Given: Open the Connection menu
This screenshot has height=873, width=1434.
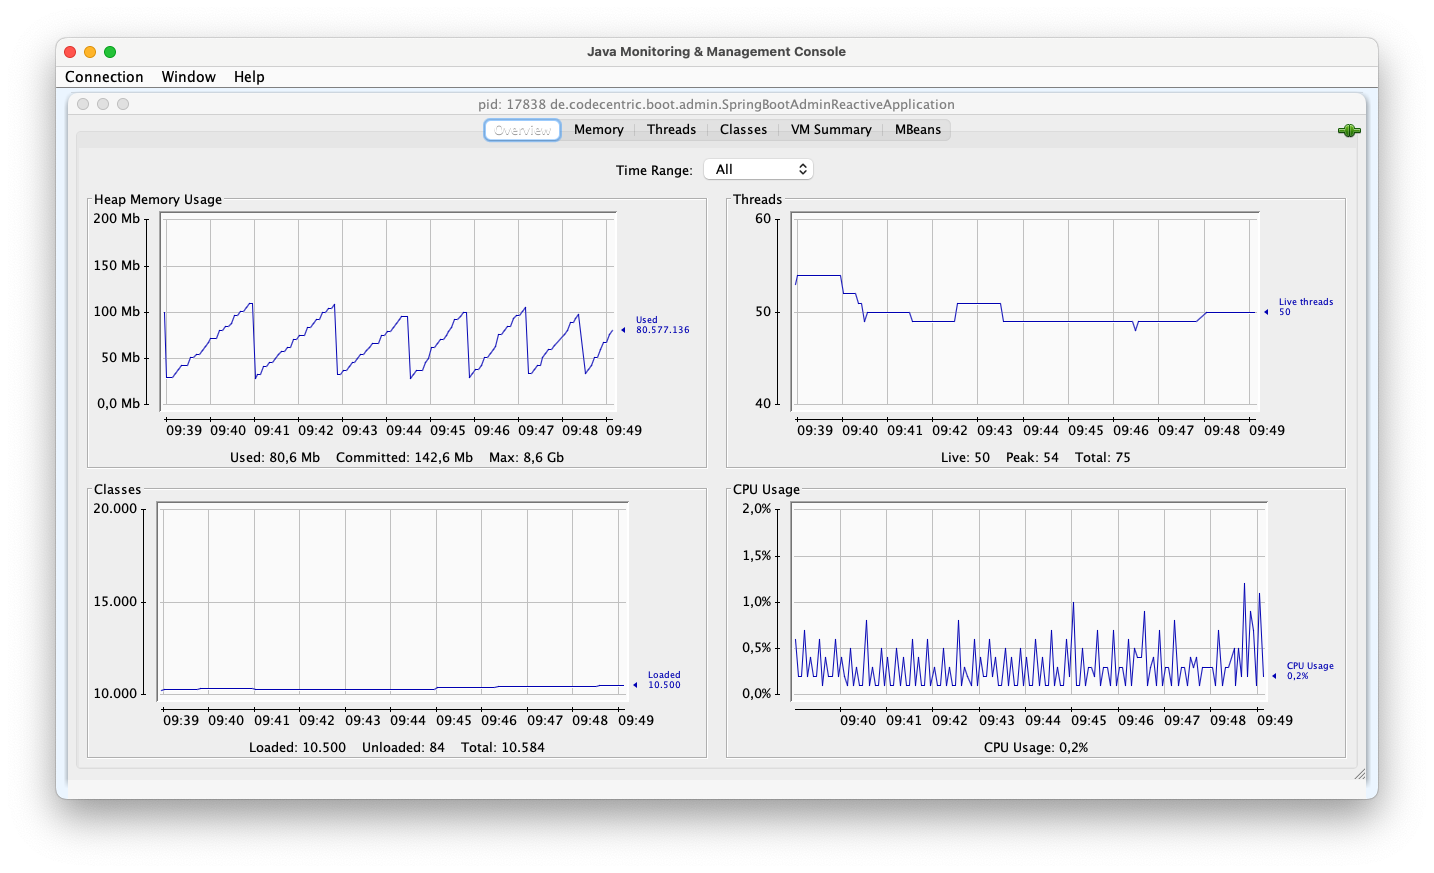Looking at the screenshot, I should coord(104,76).
